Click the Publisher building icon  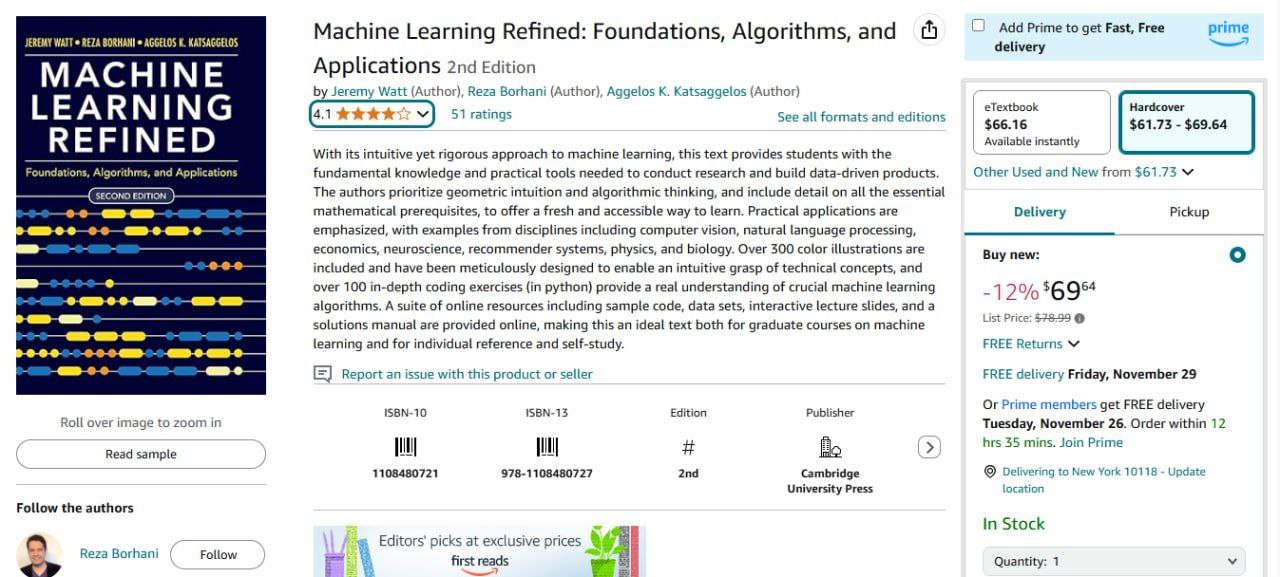coord(830,447)
